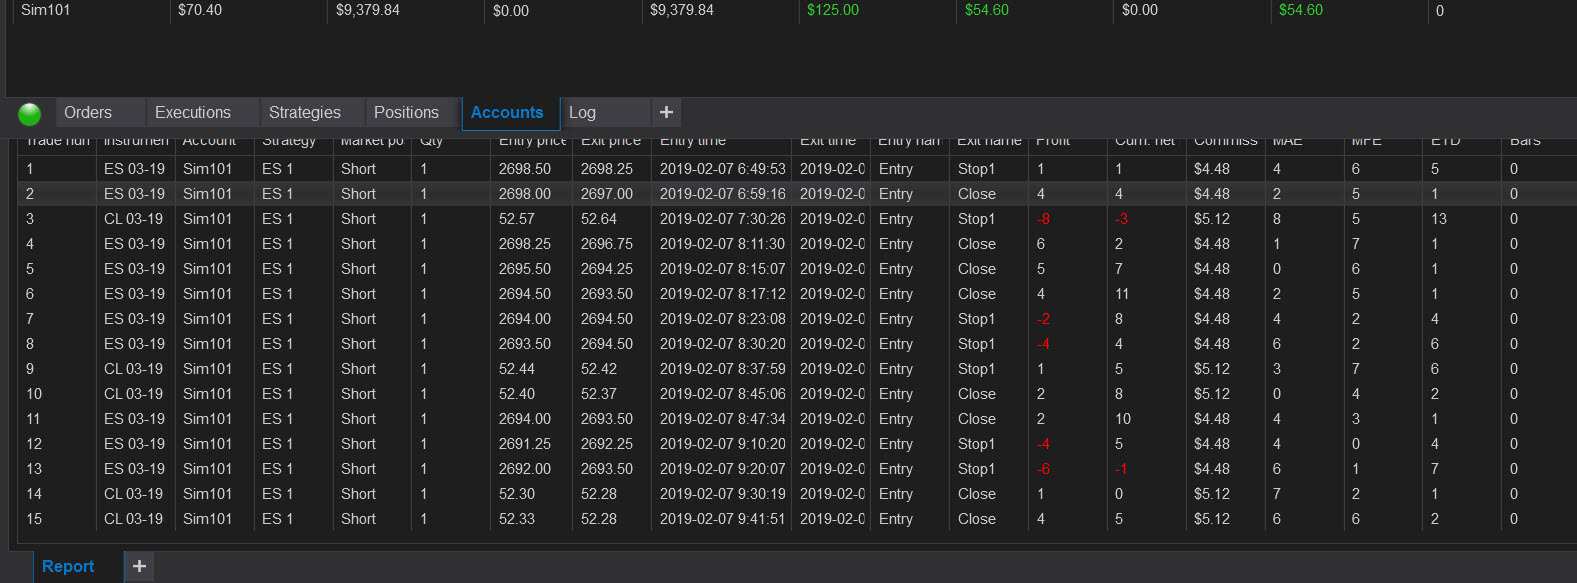Image resolution: width=1577 pixels, height=583 pixels.
Task: Select the Report tab
Action: coord(68,566)
